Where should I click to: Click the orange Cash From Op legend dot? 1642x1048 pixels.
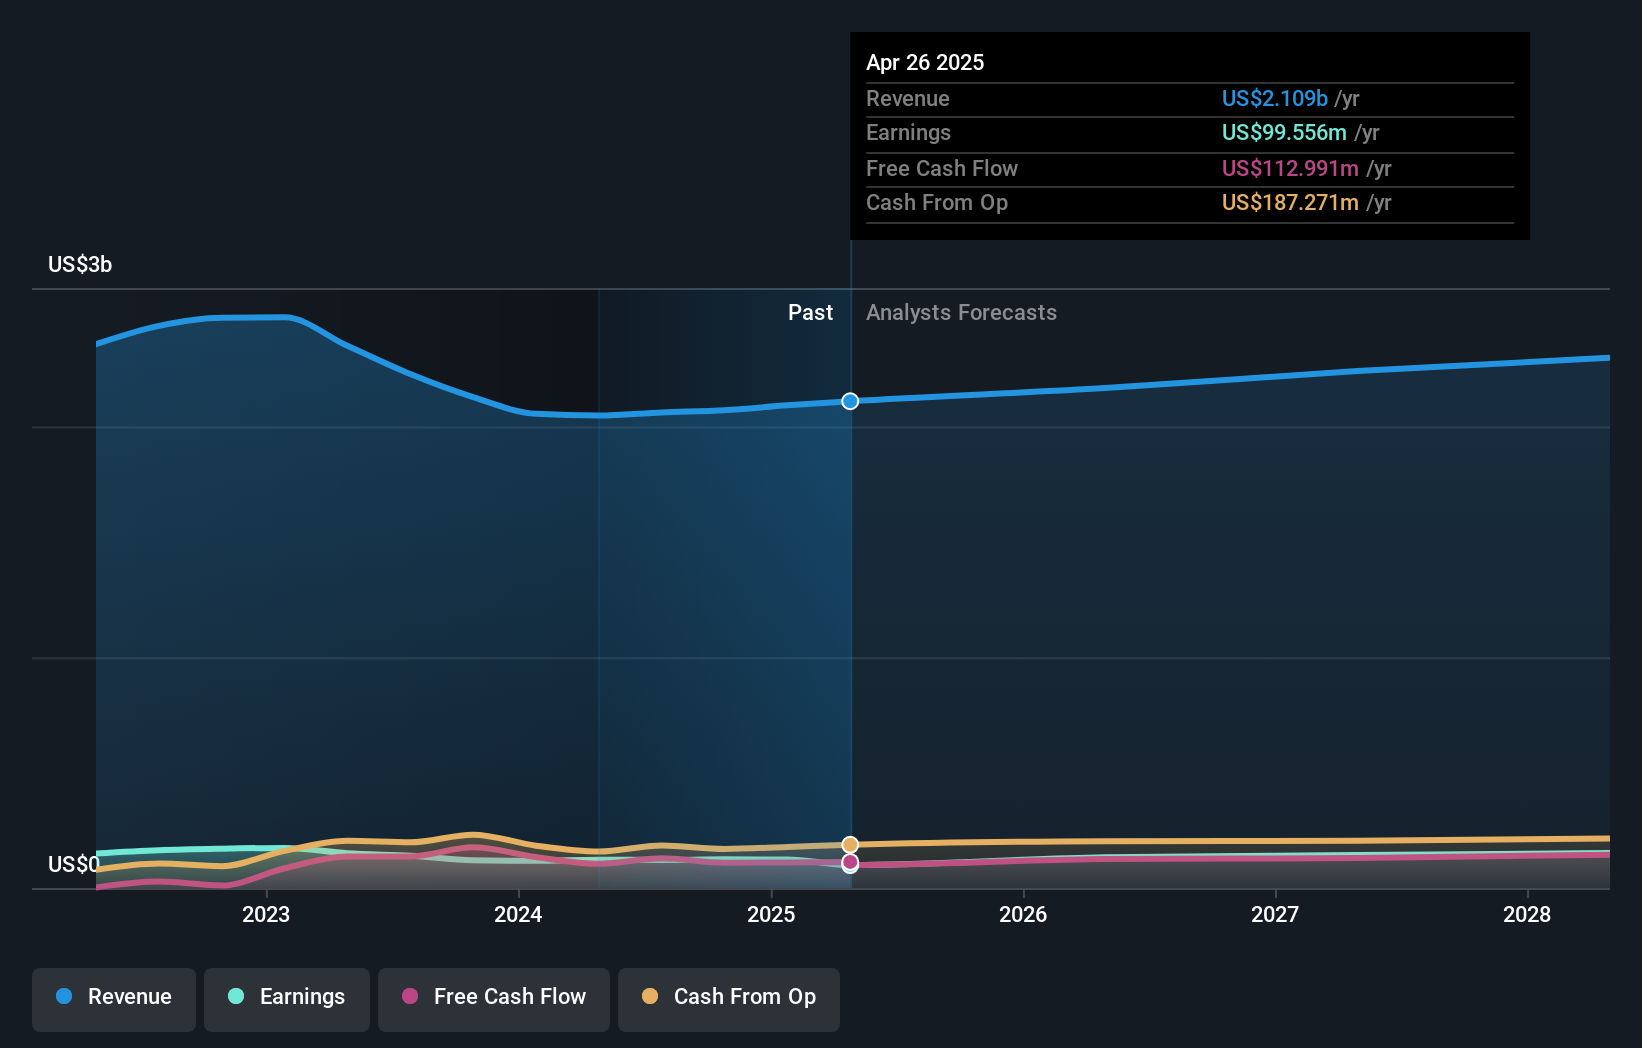coord(650,996)
